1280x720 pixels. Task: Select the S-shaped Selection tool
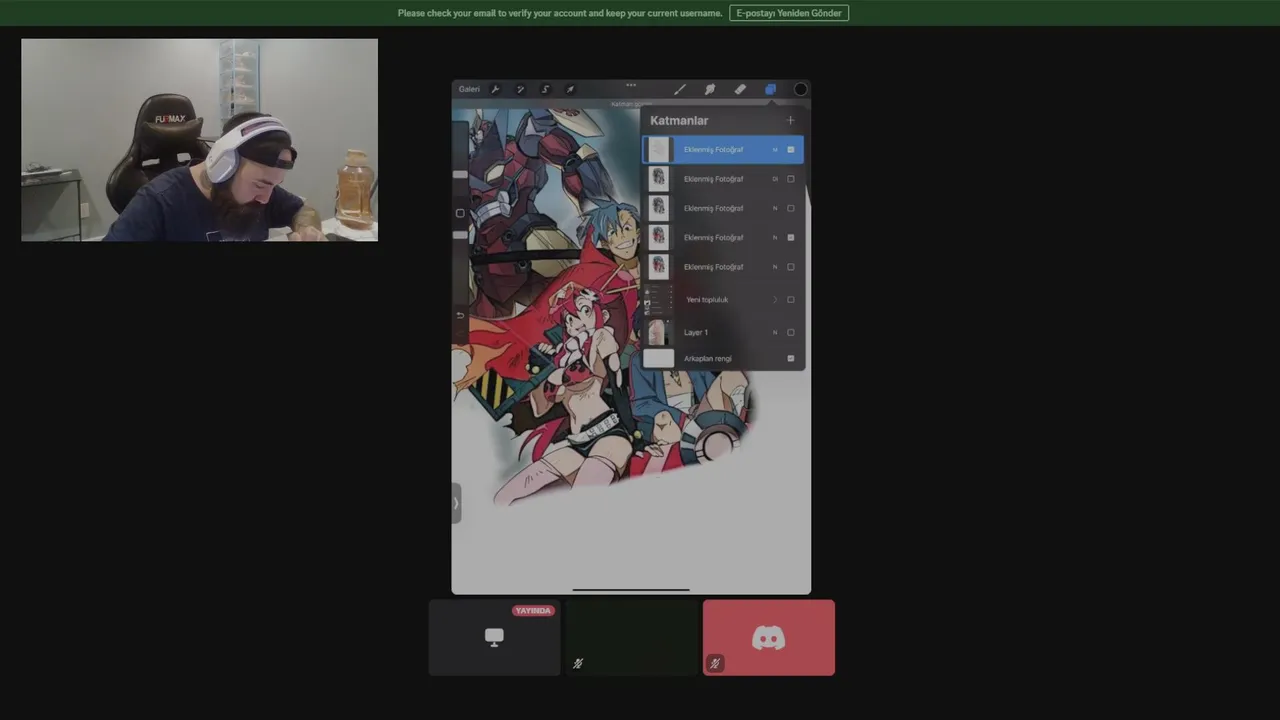click(545, 89)
